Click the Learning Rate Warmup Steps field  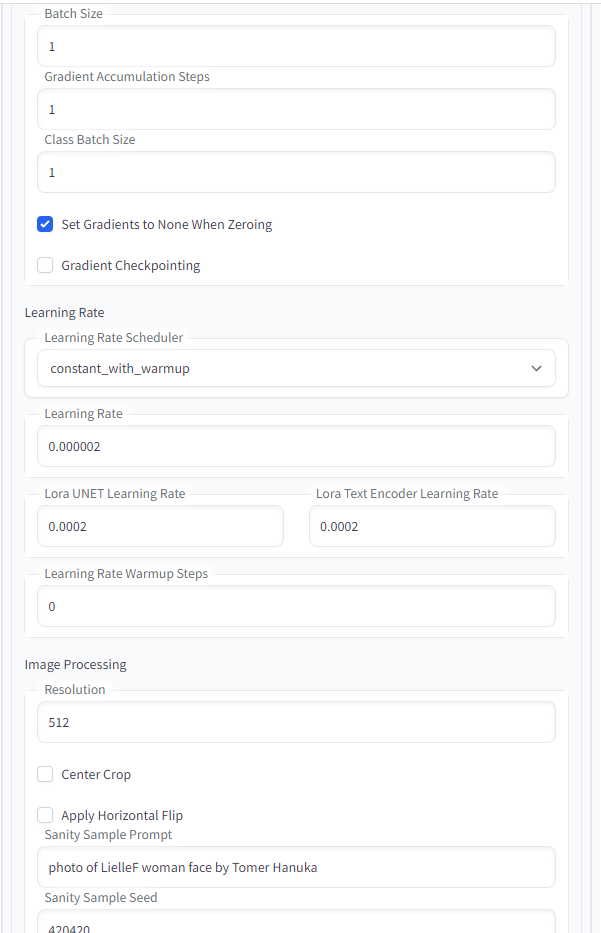click(x=296, y=605)
